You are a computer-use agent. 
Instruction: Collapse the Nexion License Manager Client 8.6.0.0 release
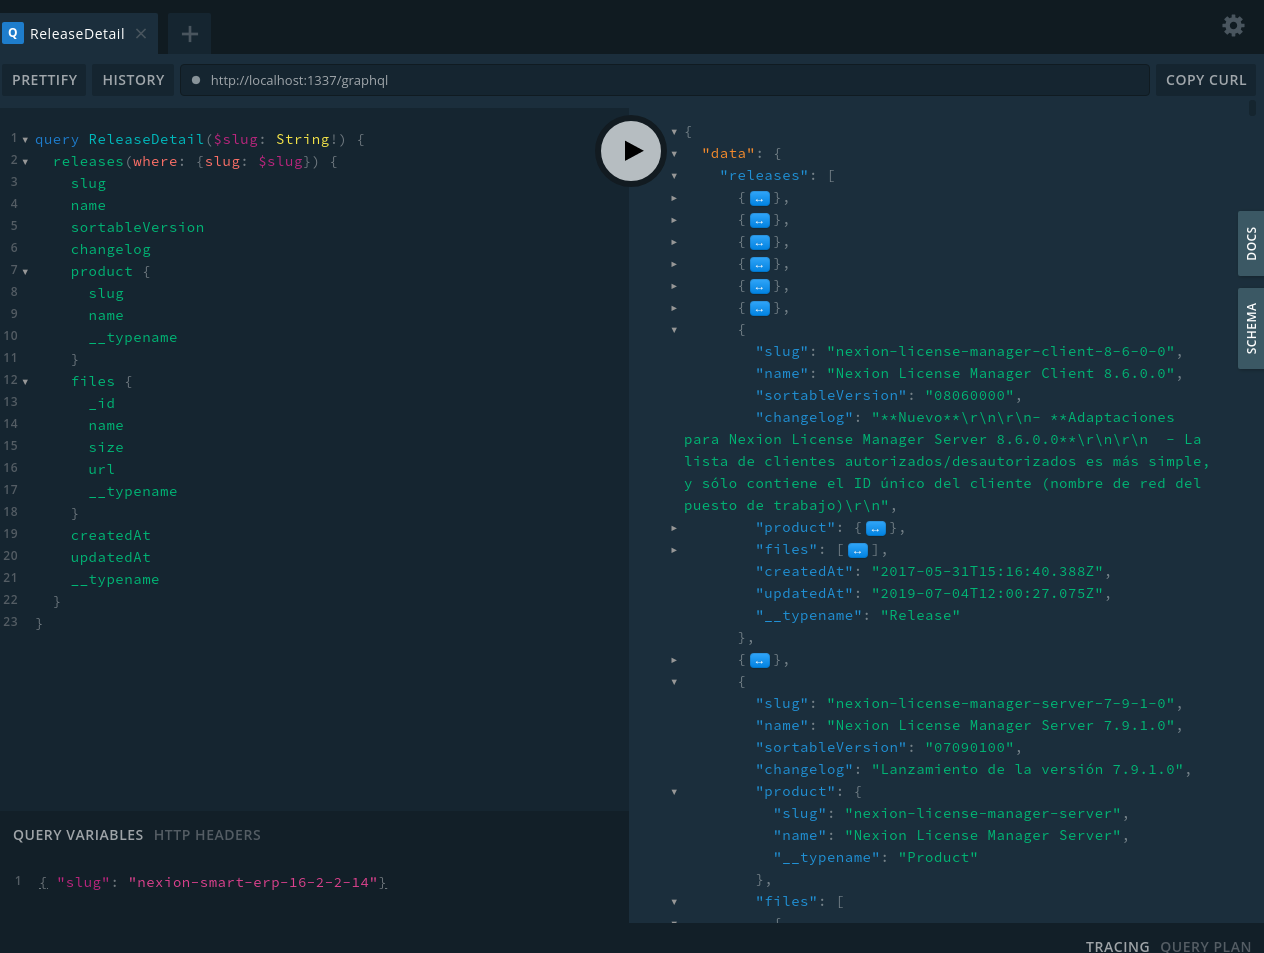(x=675, y=329)
